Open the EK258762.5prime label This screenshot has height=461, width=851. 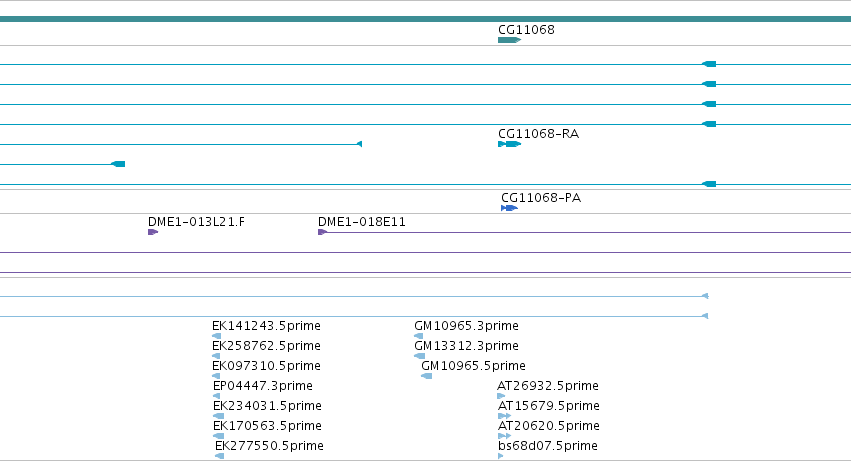266,346
